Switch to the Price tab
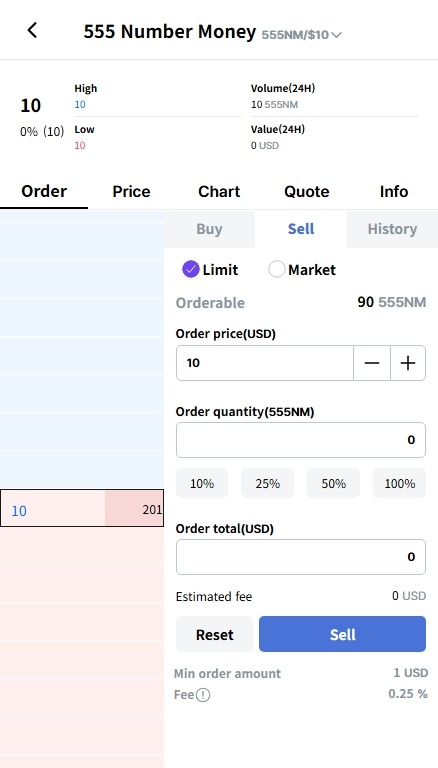 131,191
